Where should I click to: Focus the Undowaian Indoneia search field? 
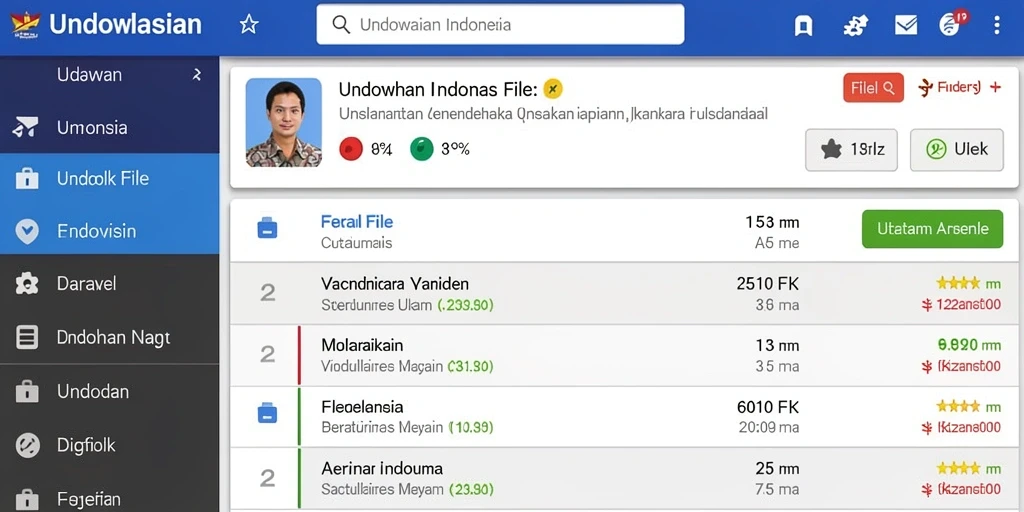point(500,25)
